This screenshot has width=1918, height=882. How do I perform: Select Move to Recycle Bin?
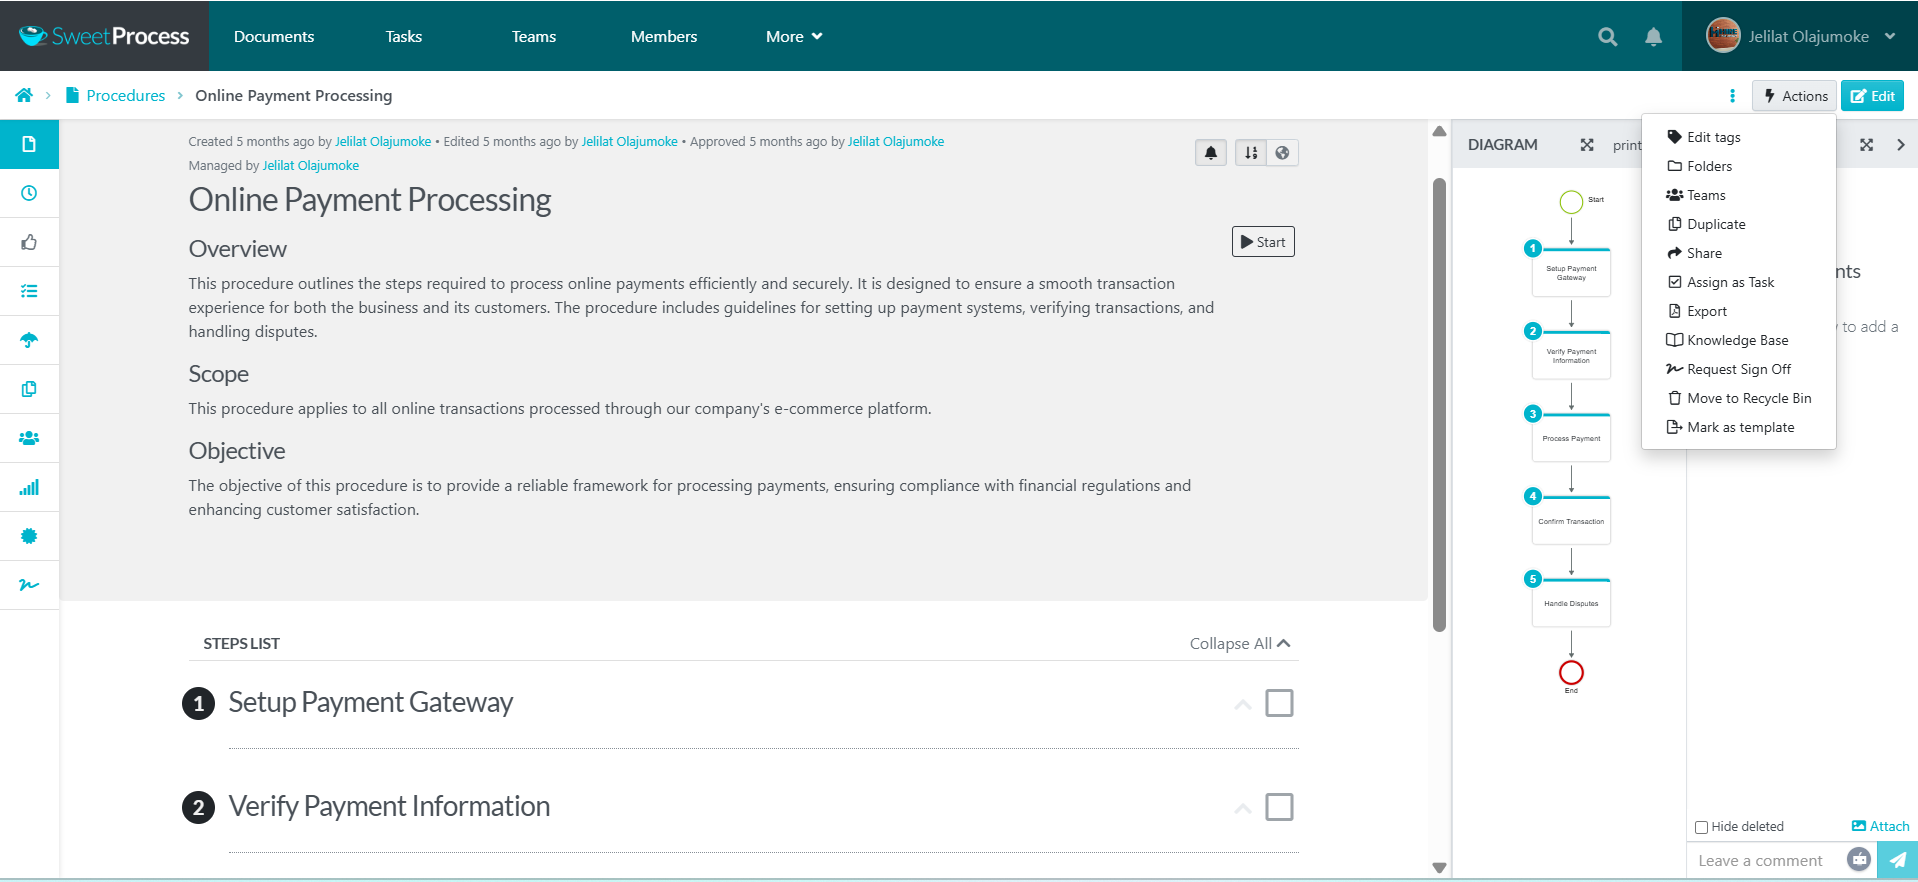pos(1738,398)
